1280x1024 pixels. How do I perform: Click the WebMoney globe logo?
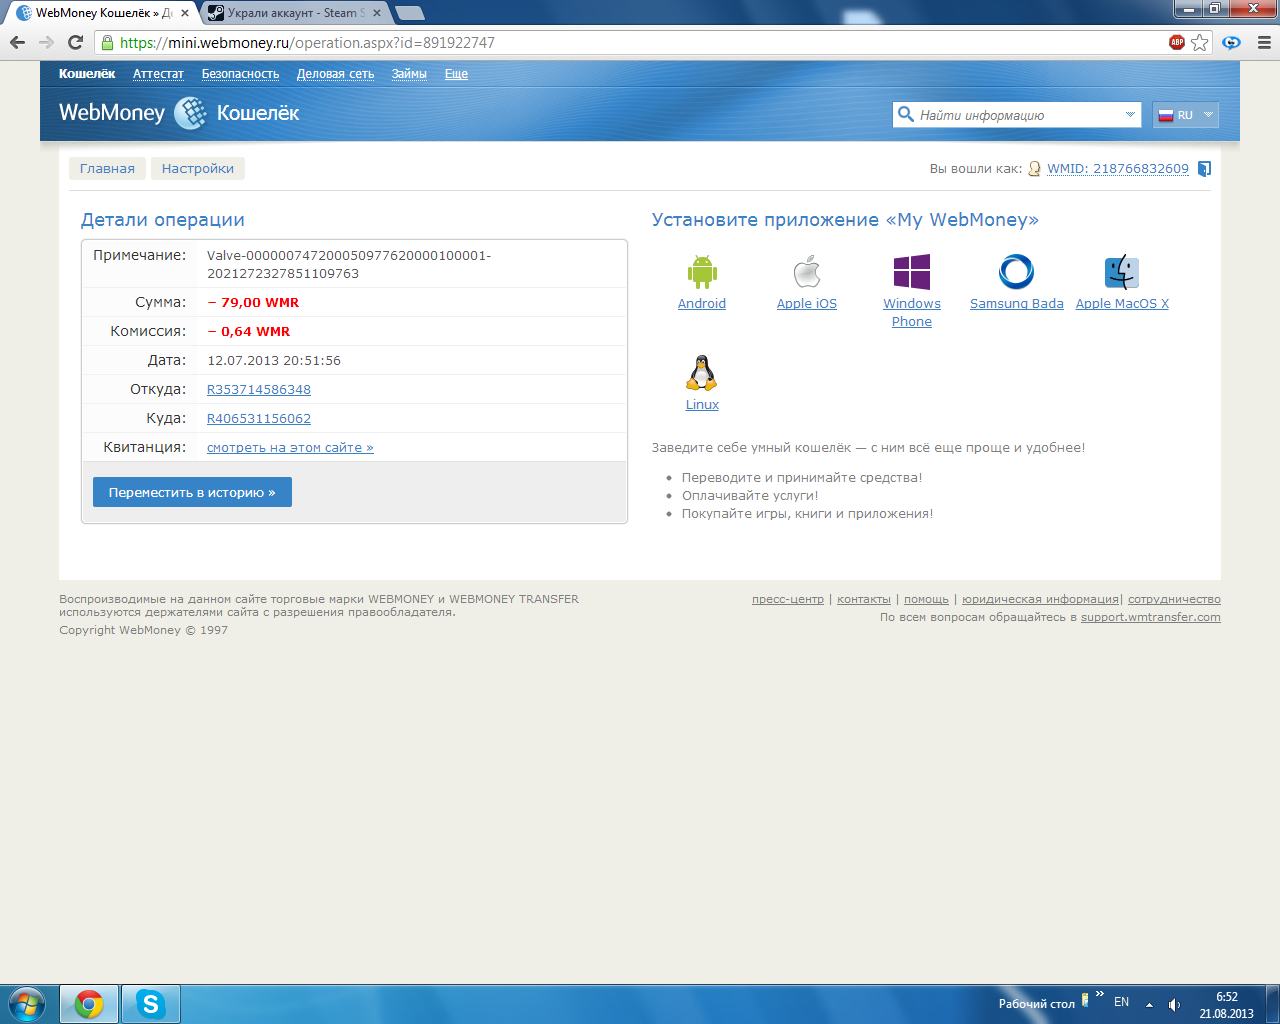click(190, 113)
